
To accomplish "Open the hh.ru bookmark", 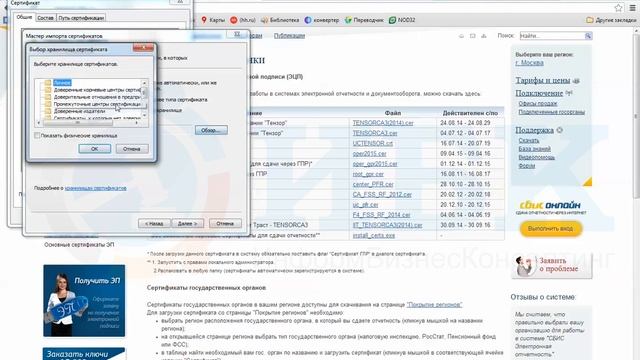I will click(243, 20).
